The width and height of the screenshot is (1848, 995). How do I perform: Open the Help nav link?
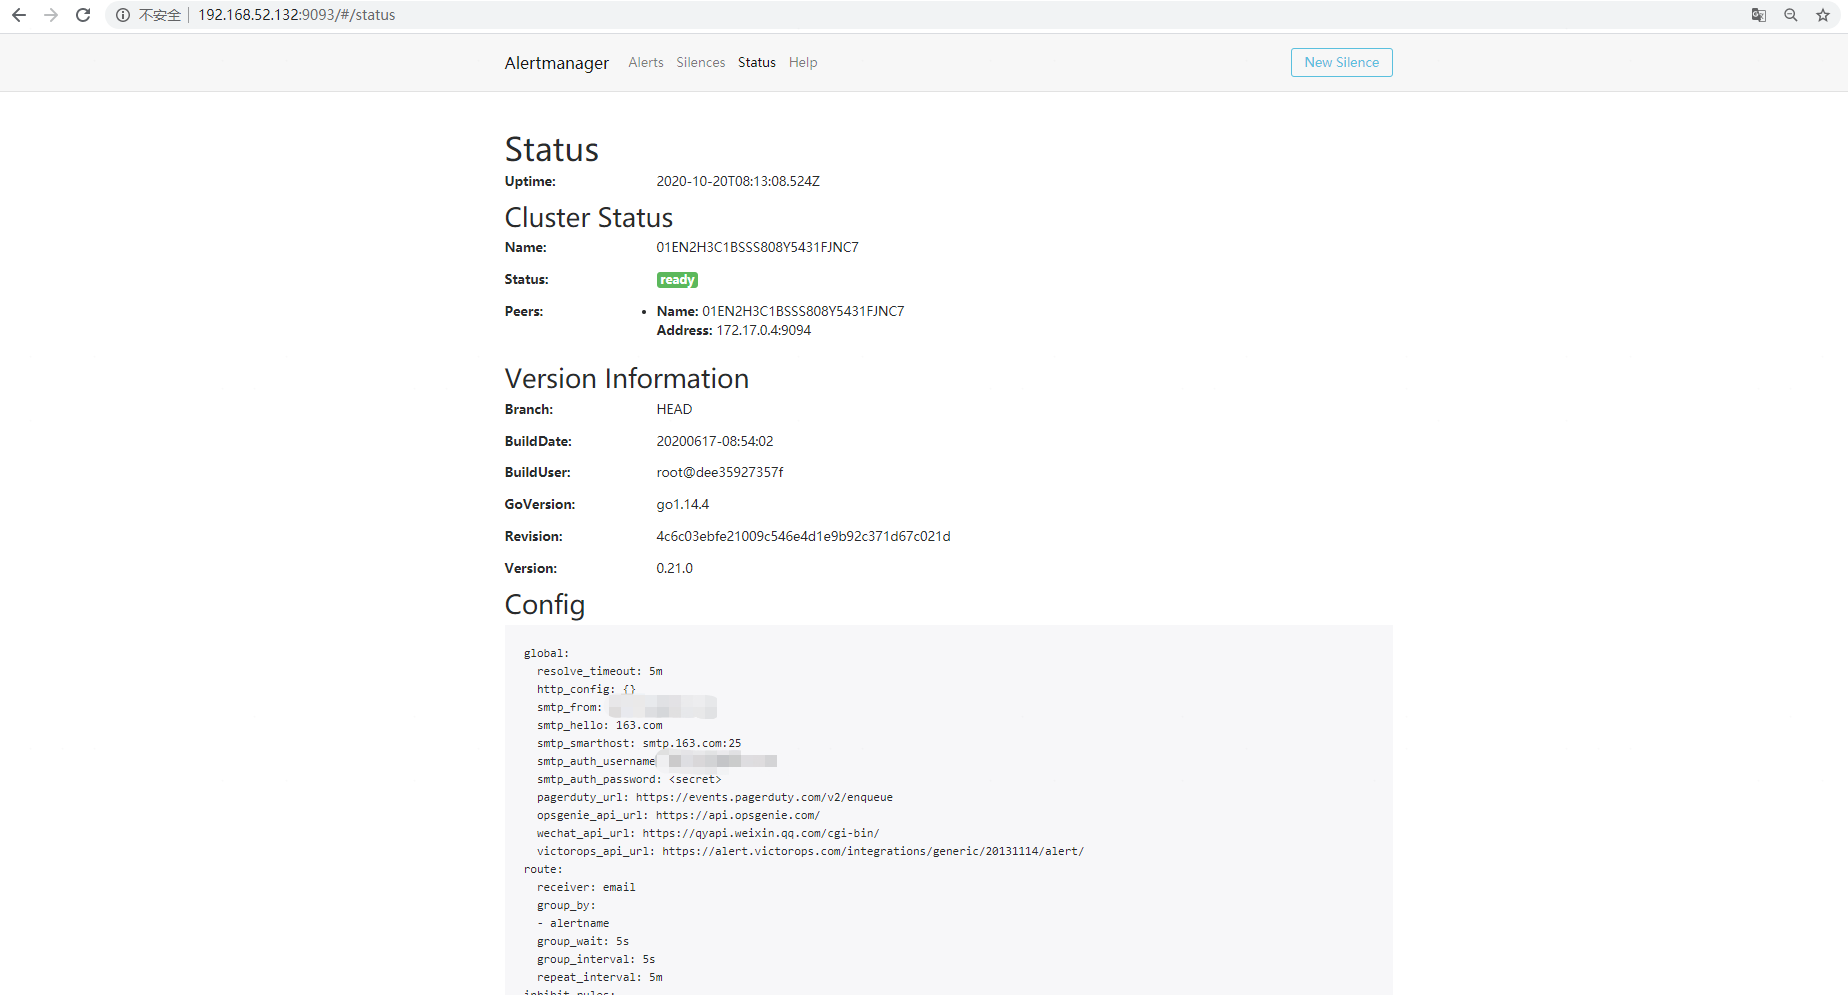pos(803,62)
